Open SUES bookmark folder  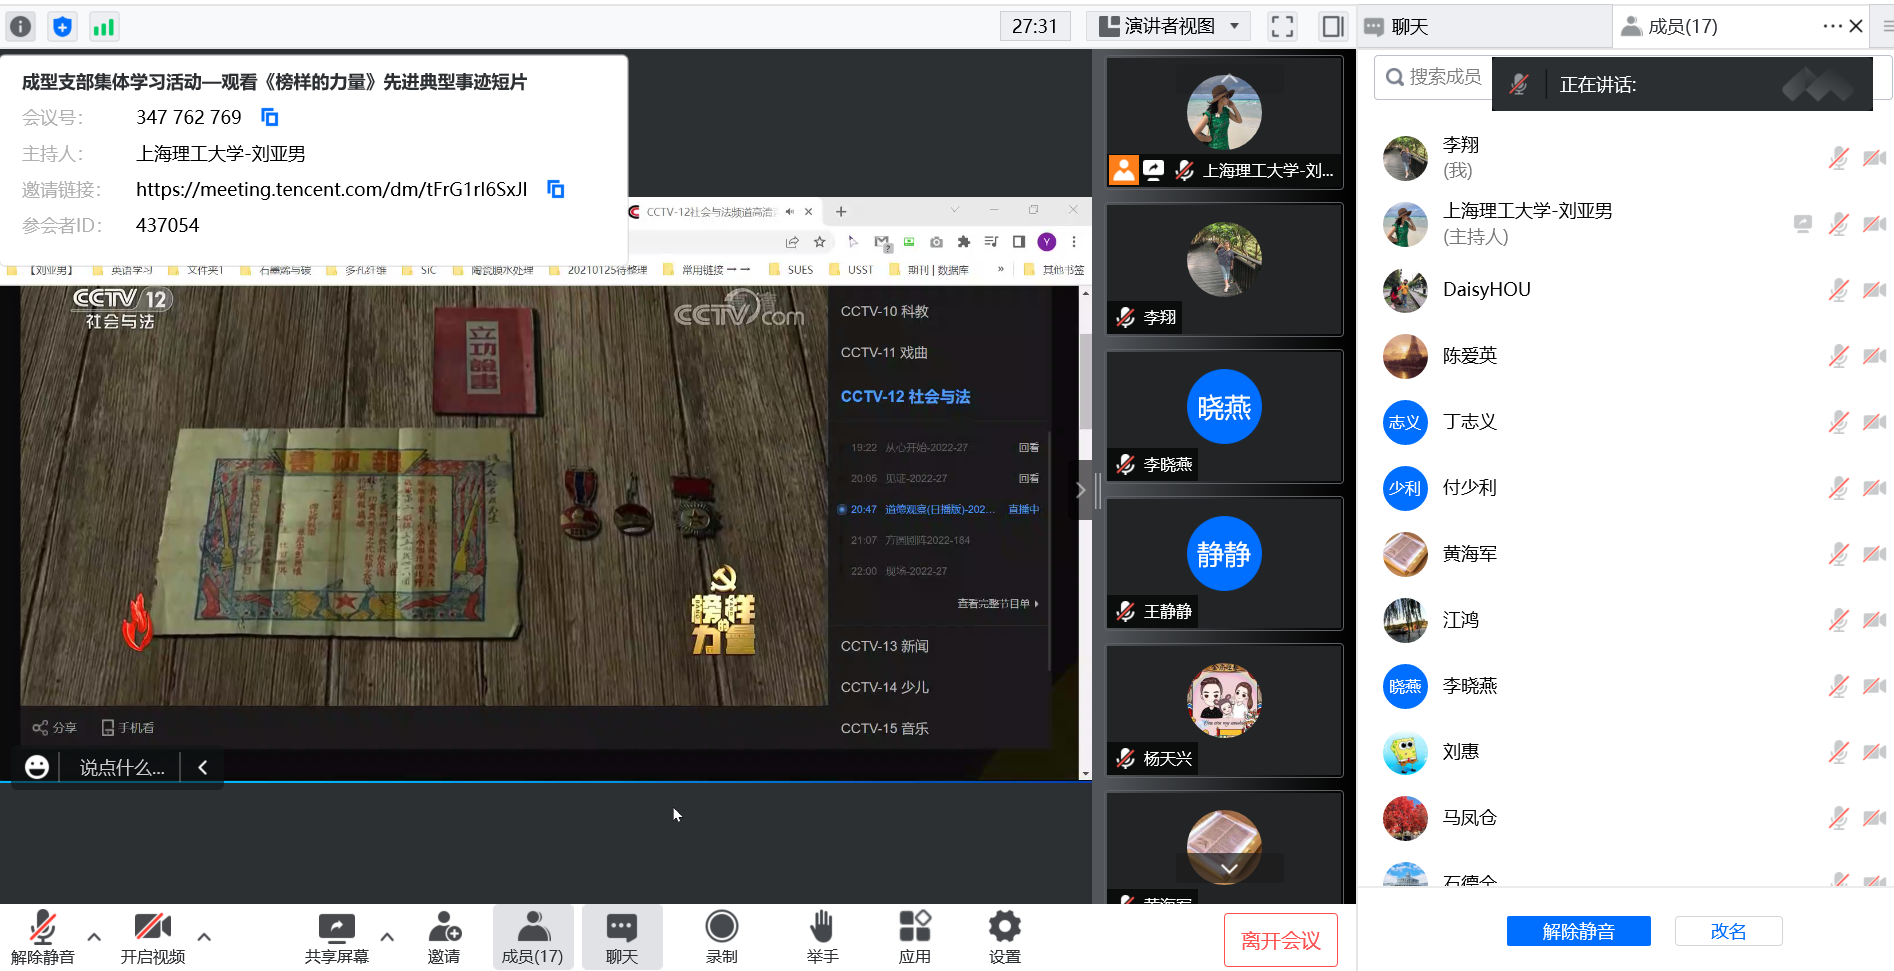791,270
